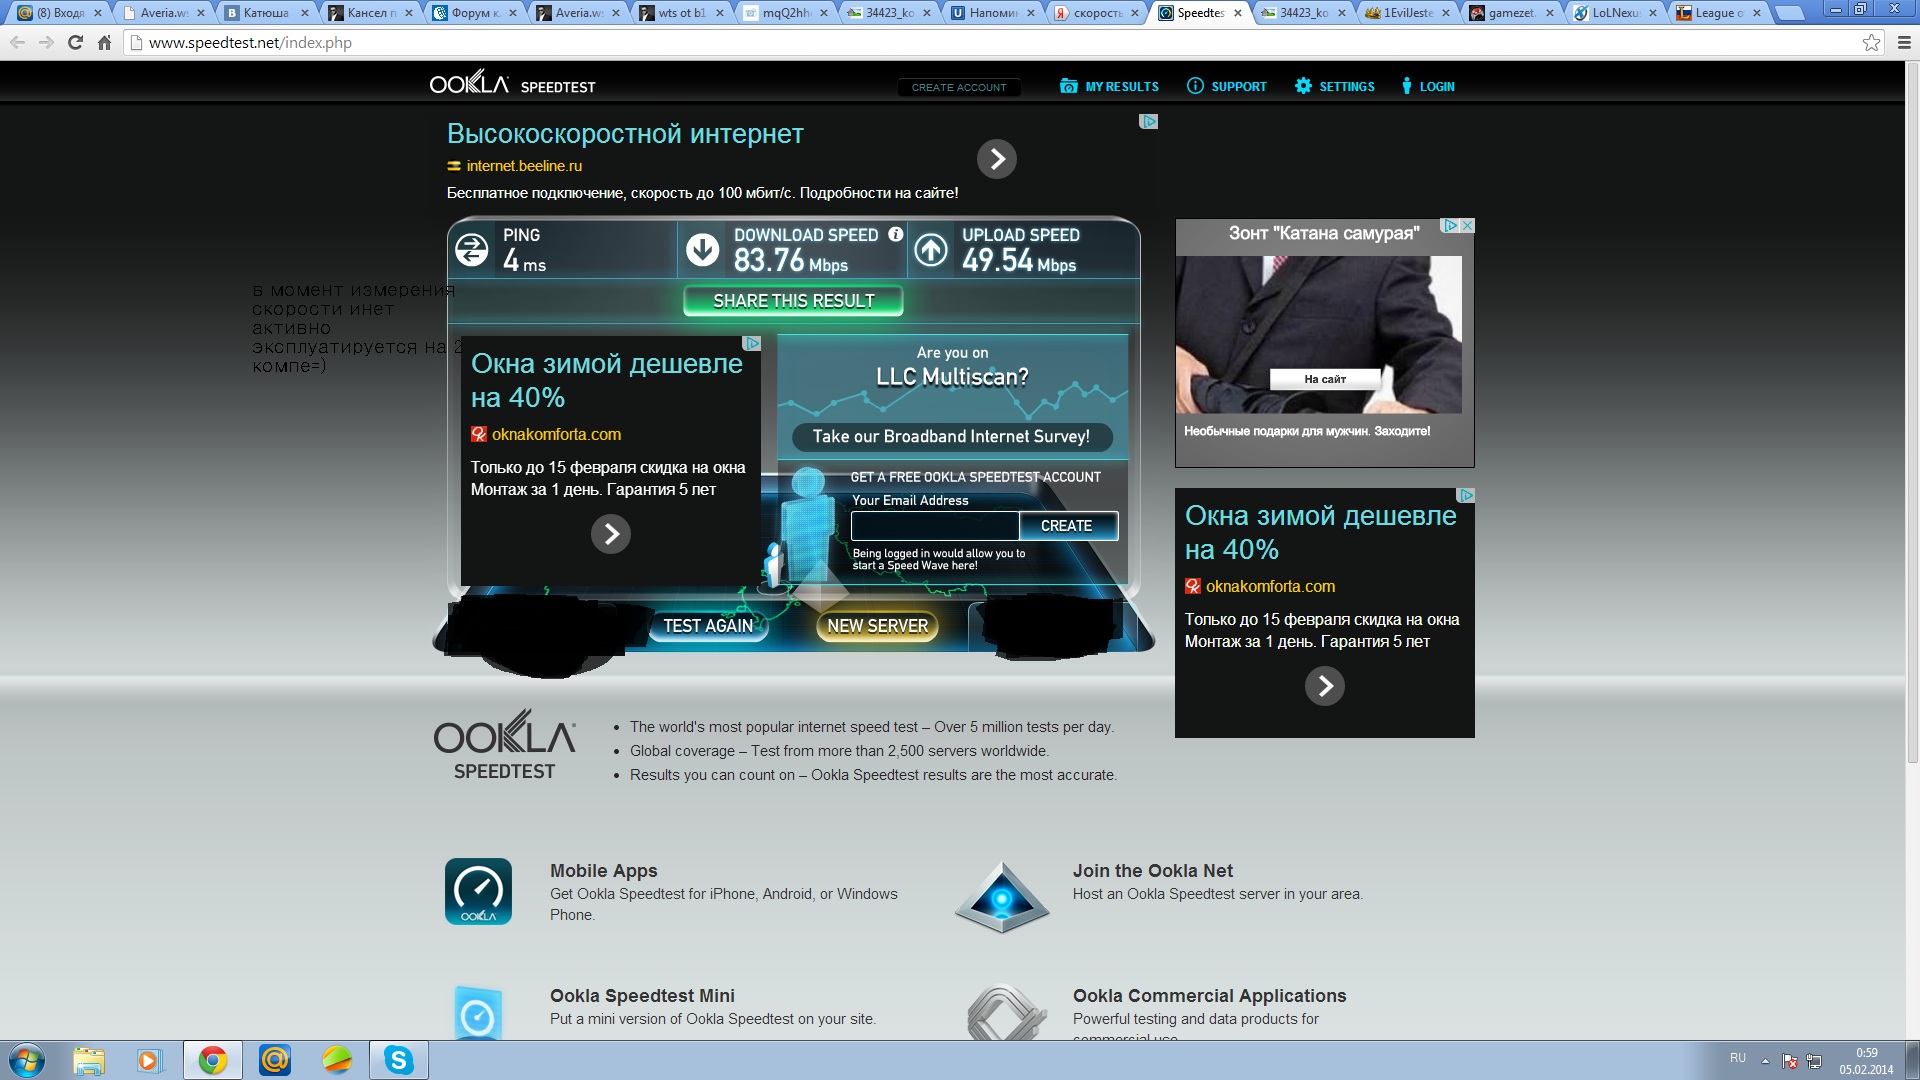Bookmark this page with the star icon
This screenshot has height=1080, width=1920.
pyautogui.click(x=1871, y=43)
